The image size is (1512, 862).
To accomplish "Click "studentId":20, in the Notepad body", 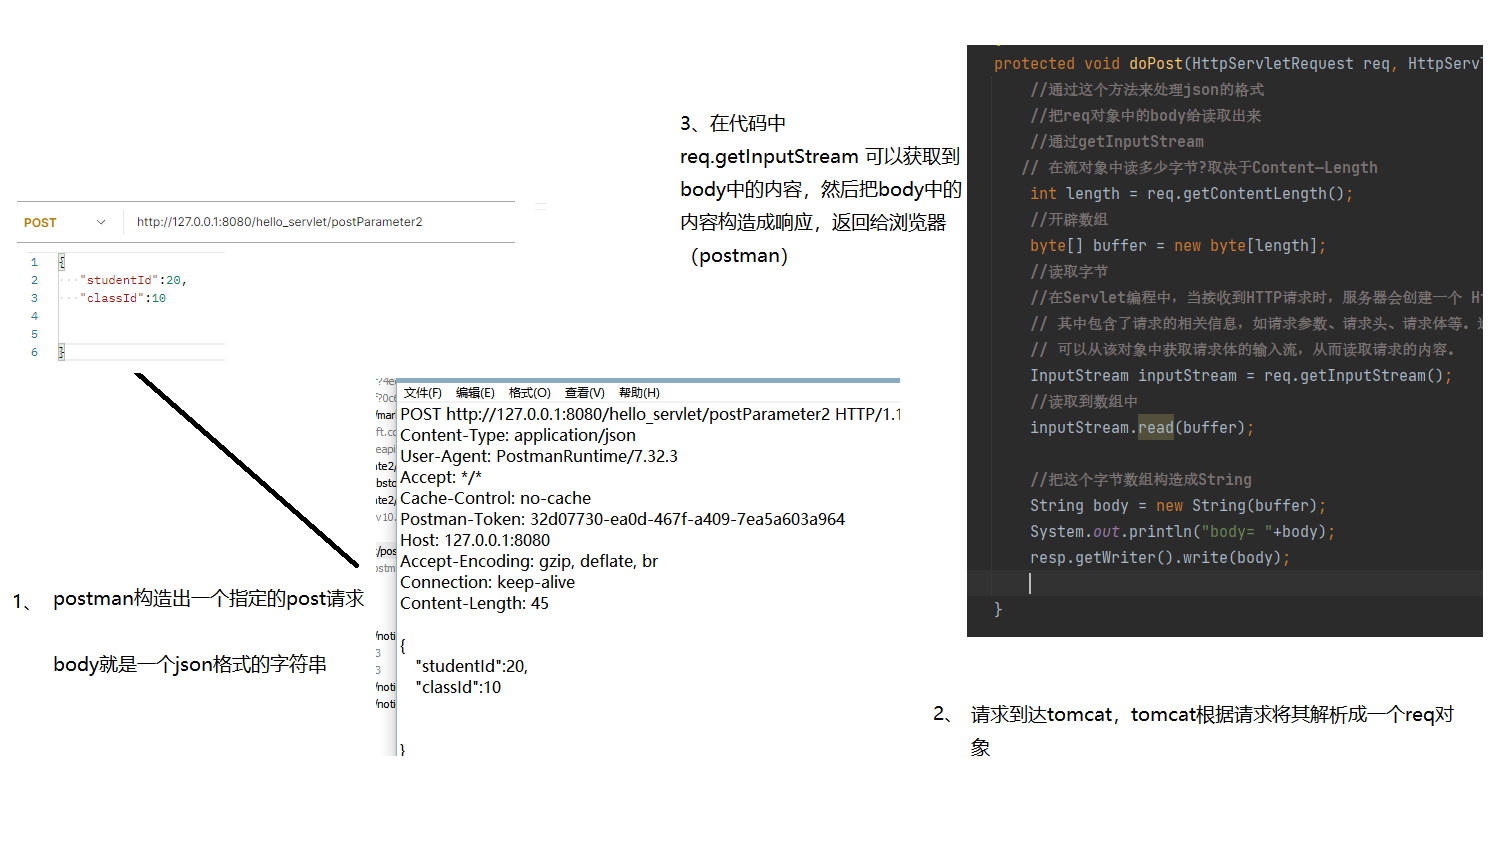I will click(471, 666).
